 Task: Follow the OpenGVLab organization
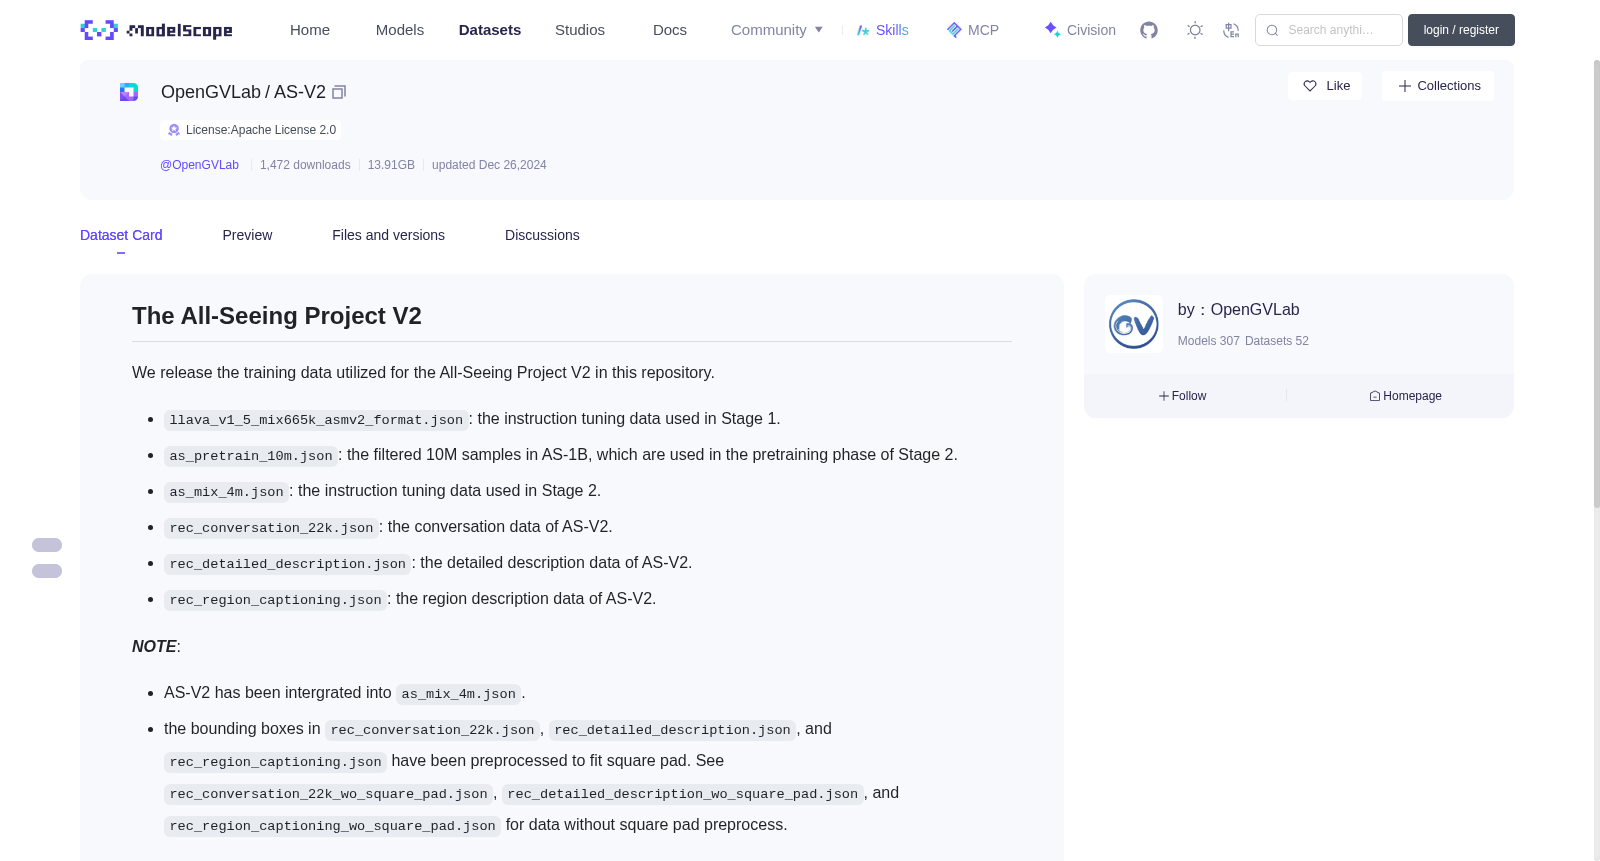(x=1183, y=396)
